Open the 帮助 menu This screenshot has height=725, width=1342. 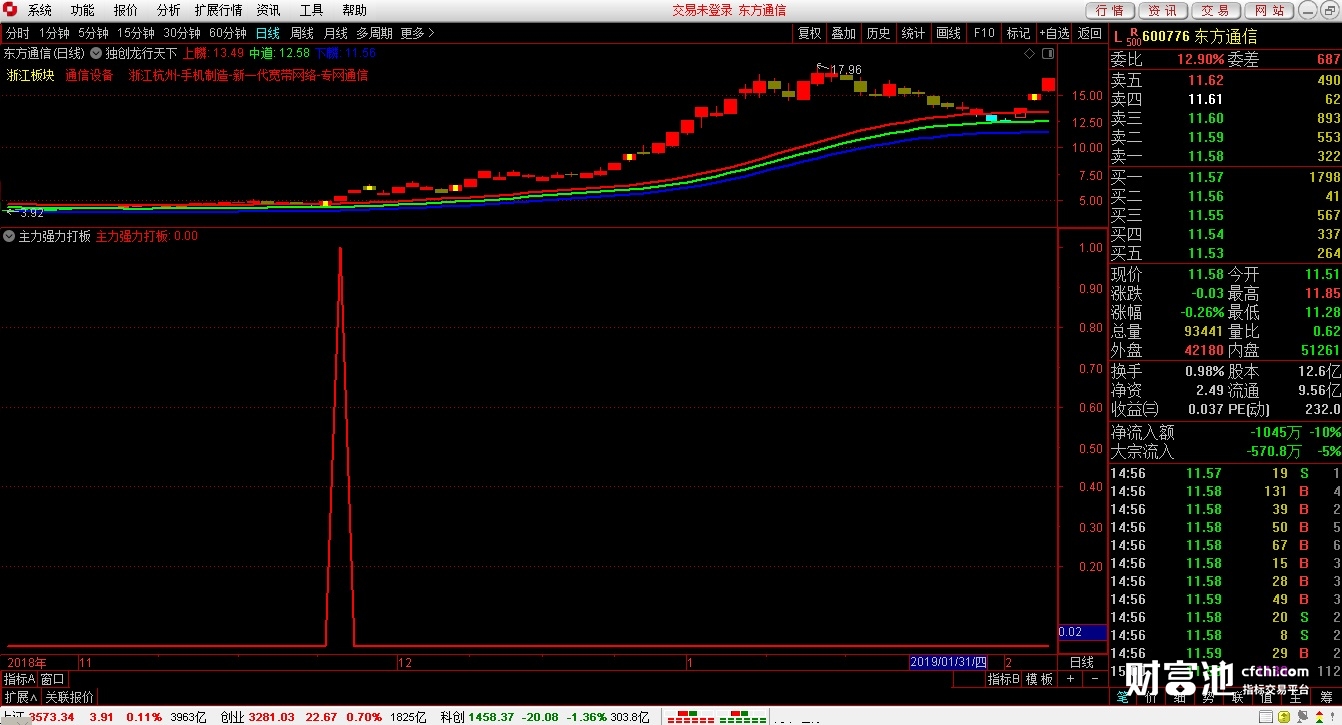(x=354, y=10)
